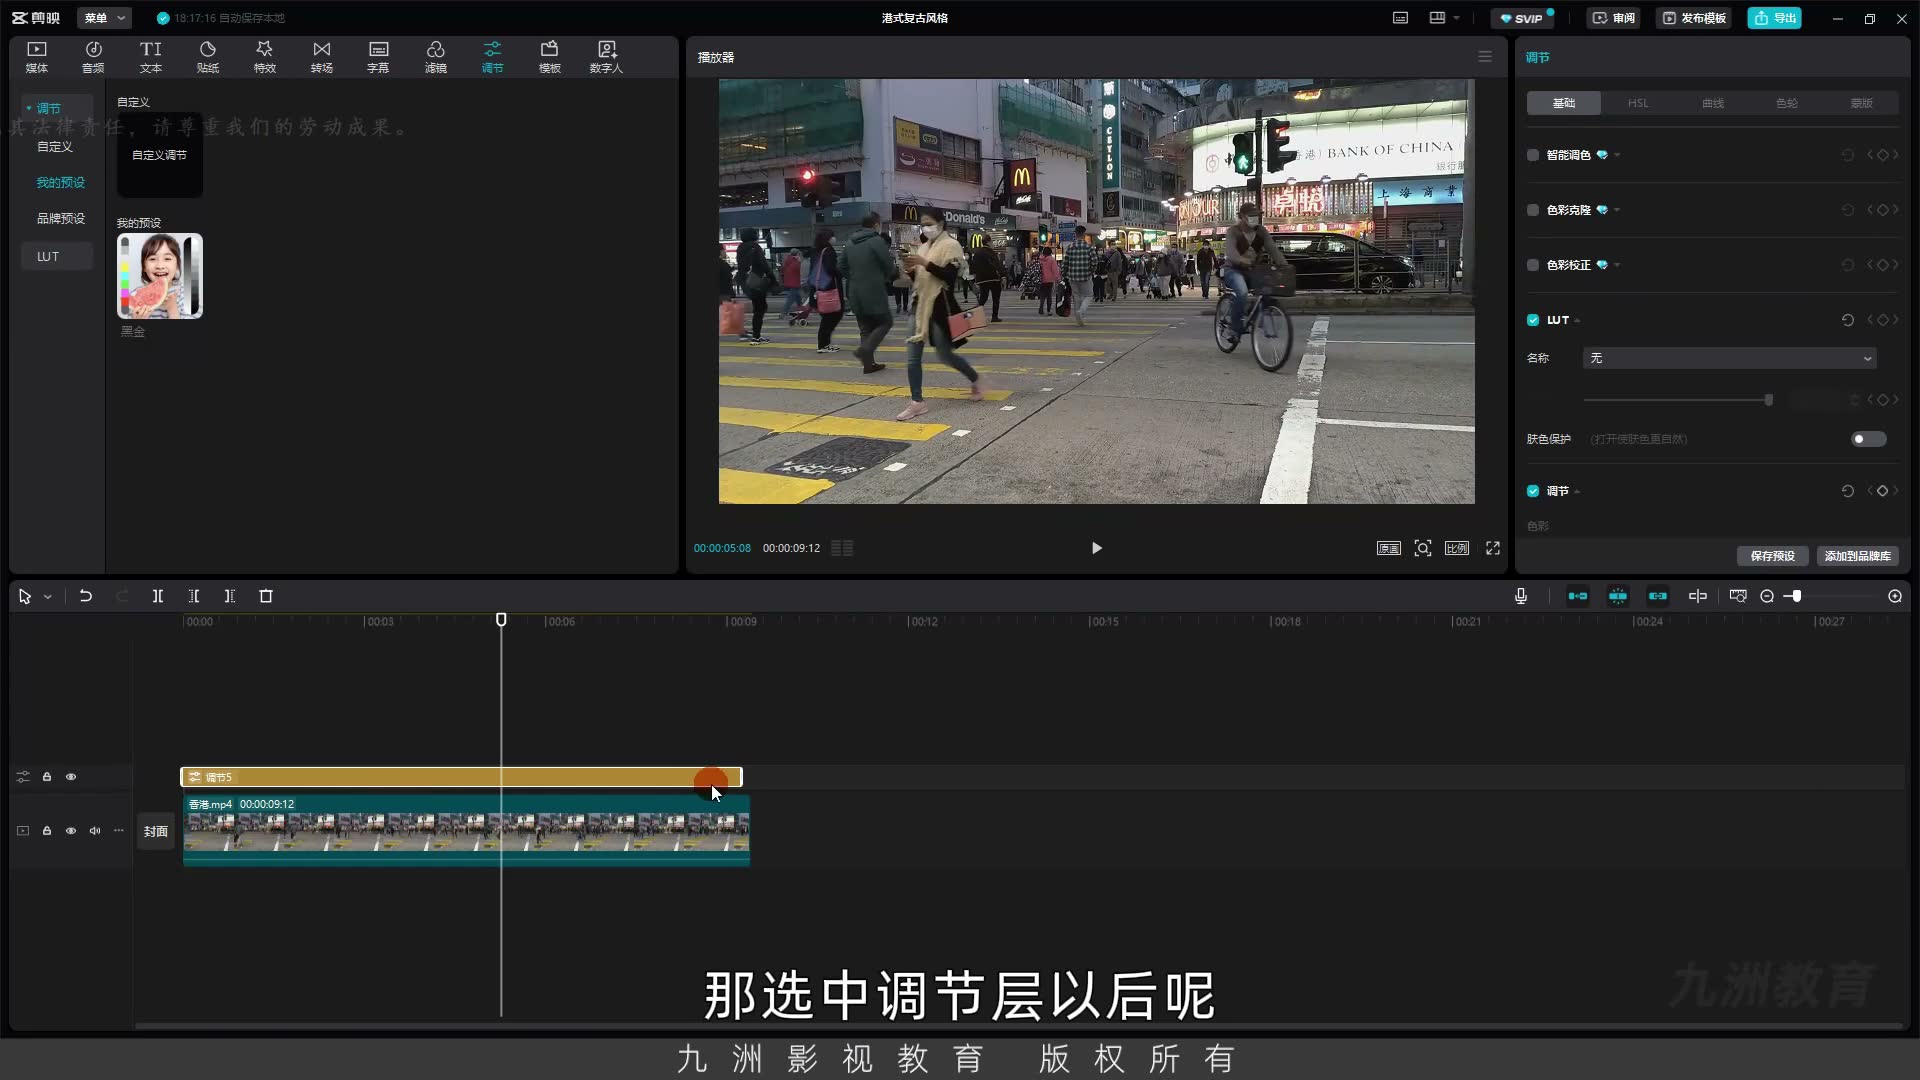Toggle the 肤色保护 switch on

point(1868,439)
